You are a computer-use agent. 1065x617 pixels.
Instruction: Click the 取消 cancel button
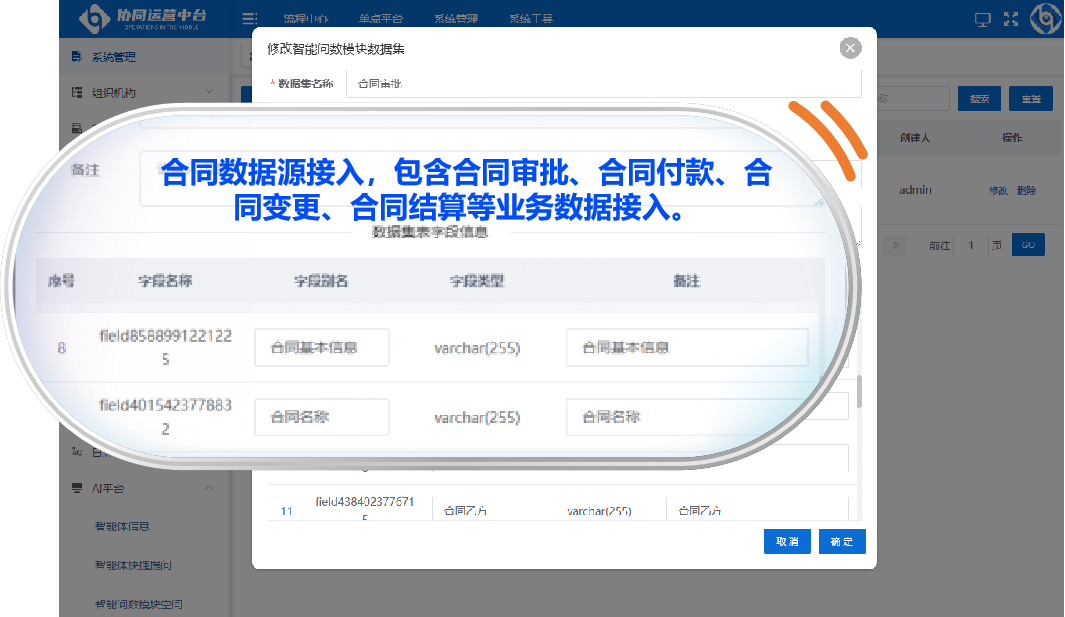click(x=787, y=541)
